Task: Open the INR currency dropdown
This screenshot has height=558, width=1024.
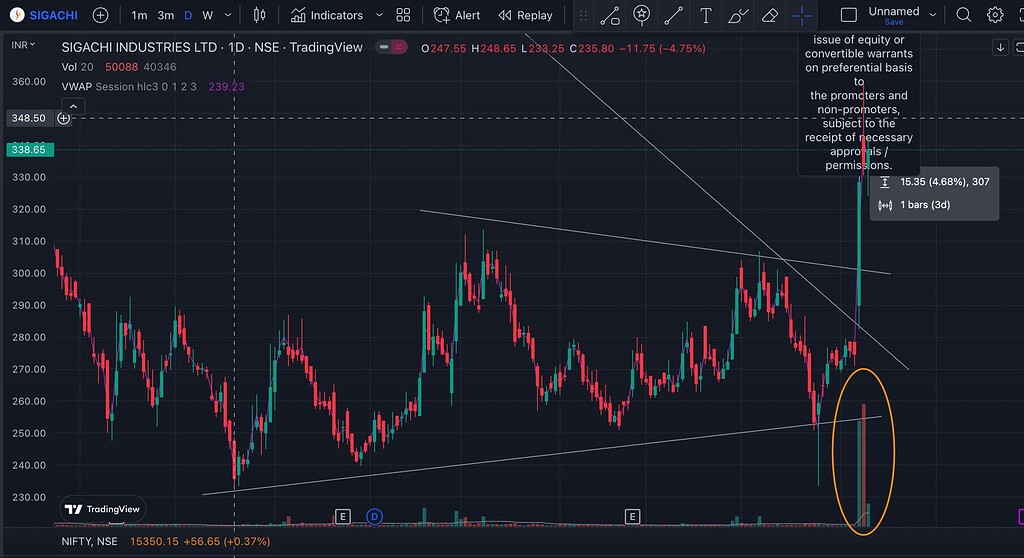Action: point(24,46)
